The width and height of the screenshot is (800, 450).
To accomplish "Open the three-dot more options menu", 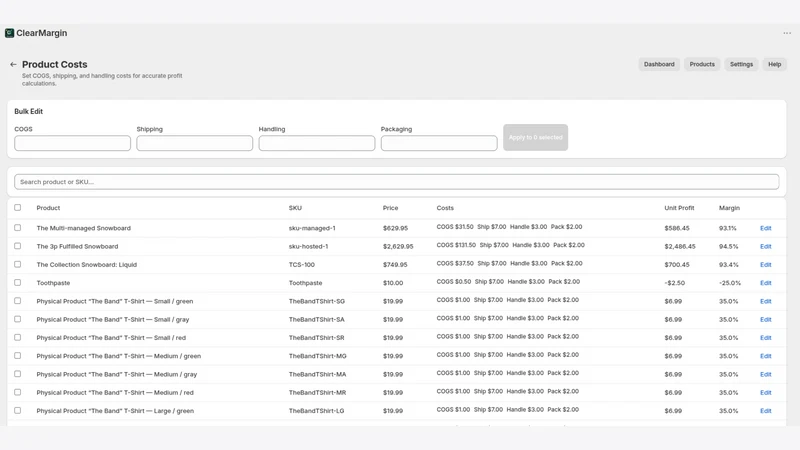I will coord(787,33).
